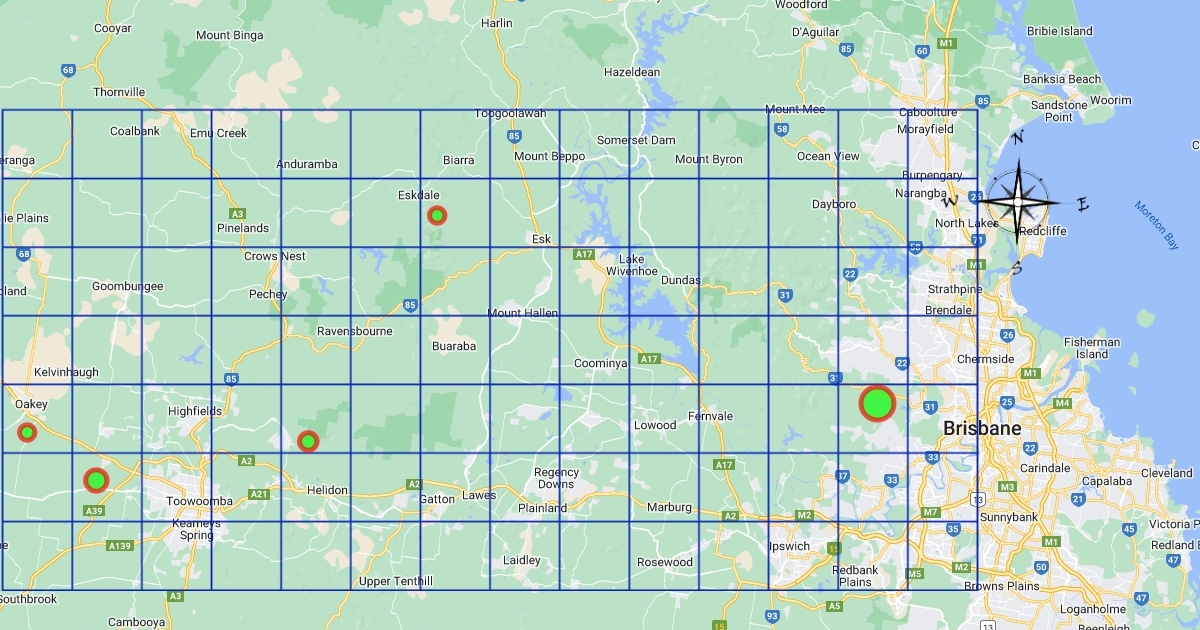The height and width of the screenshot is (630, 1200).
Task: Select the Toowoomba place label
Action: (x=199, y=501)
